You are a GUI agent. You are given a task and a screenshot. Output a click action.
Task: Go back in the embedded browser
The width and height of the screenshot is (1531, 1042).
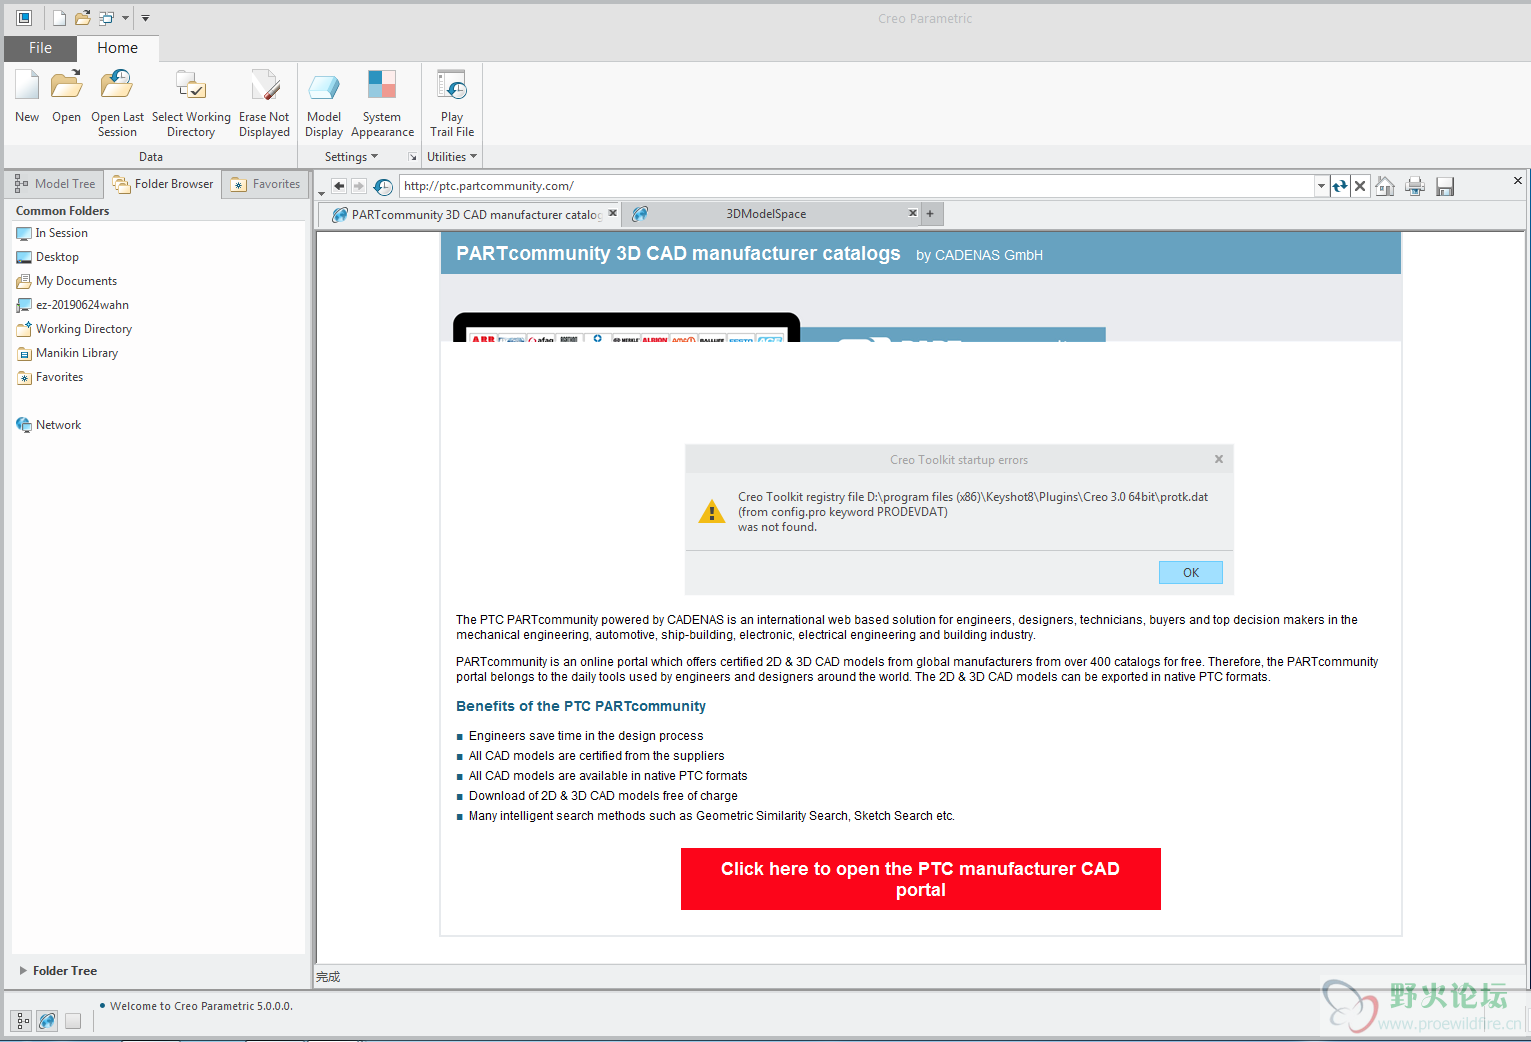pos(339,186)
